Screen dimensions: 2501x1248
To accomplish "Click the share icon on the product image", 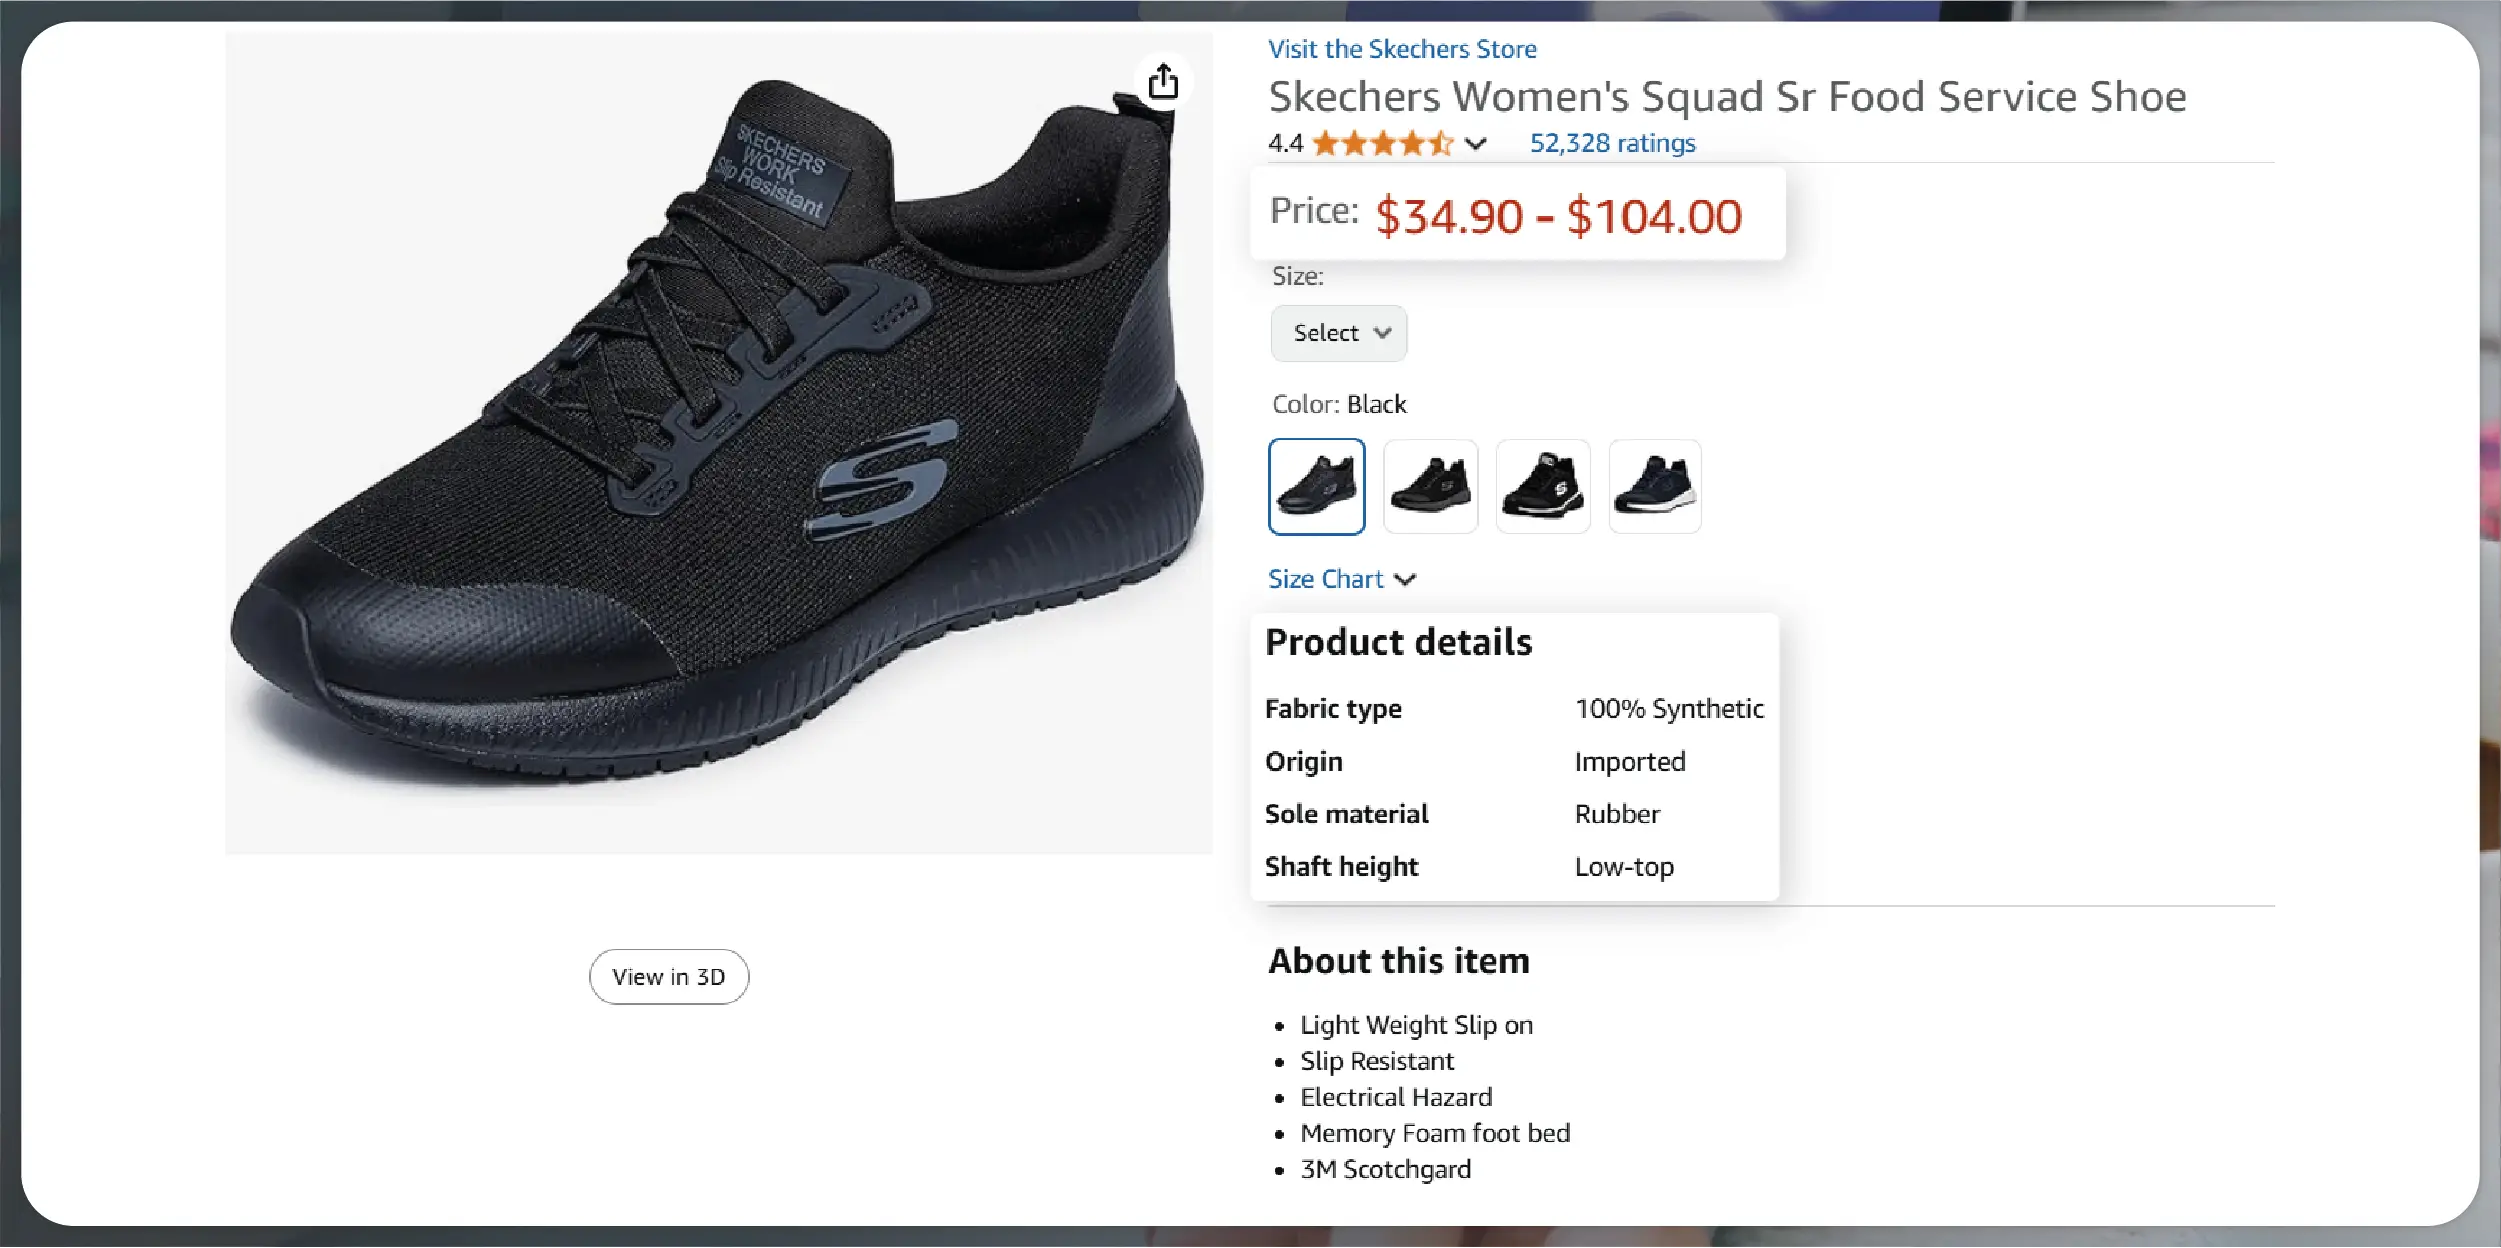I will (1163, 82).
